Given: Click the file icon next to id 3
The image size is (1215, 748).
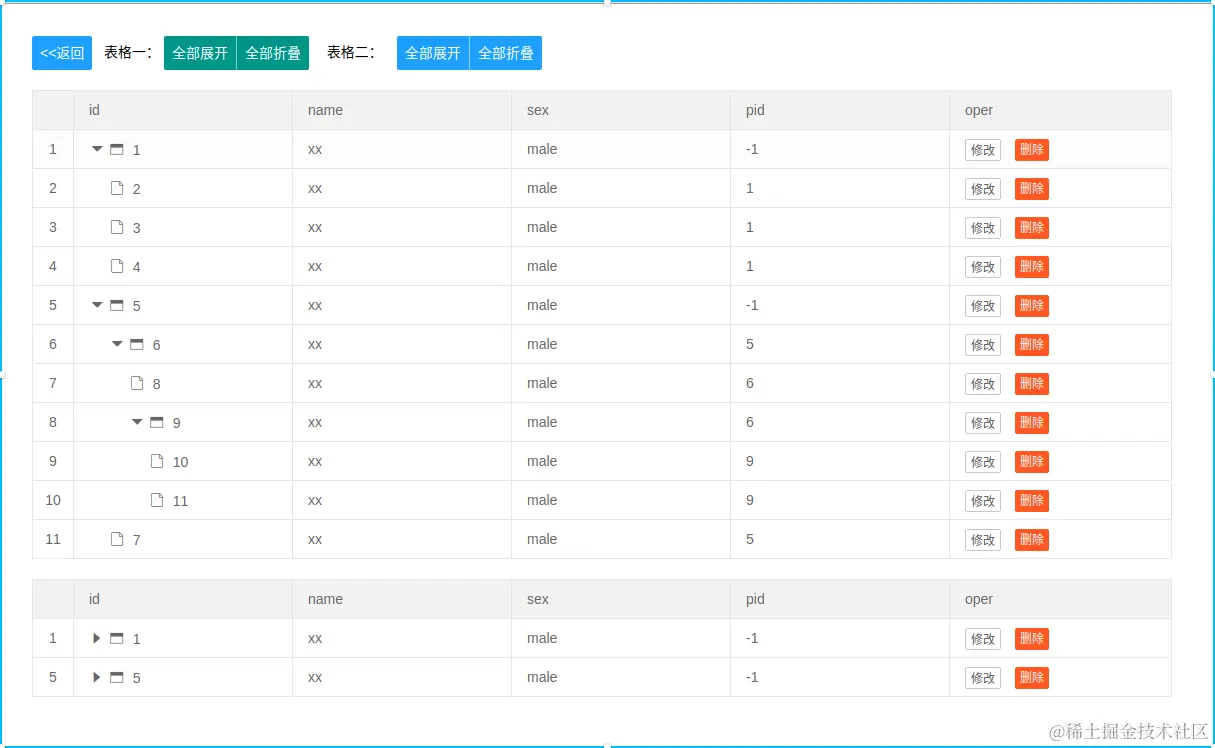Looking at the screenshot, I should tap(117, 227).
